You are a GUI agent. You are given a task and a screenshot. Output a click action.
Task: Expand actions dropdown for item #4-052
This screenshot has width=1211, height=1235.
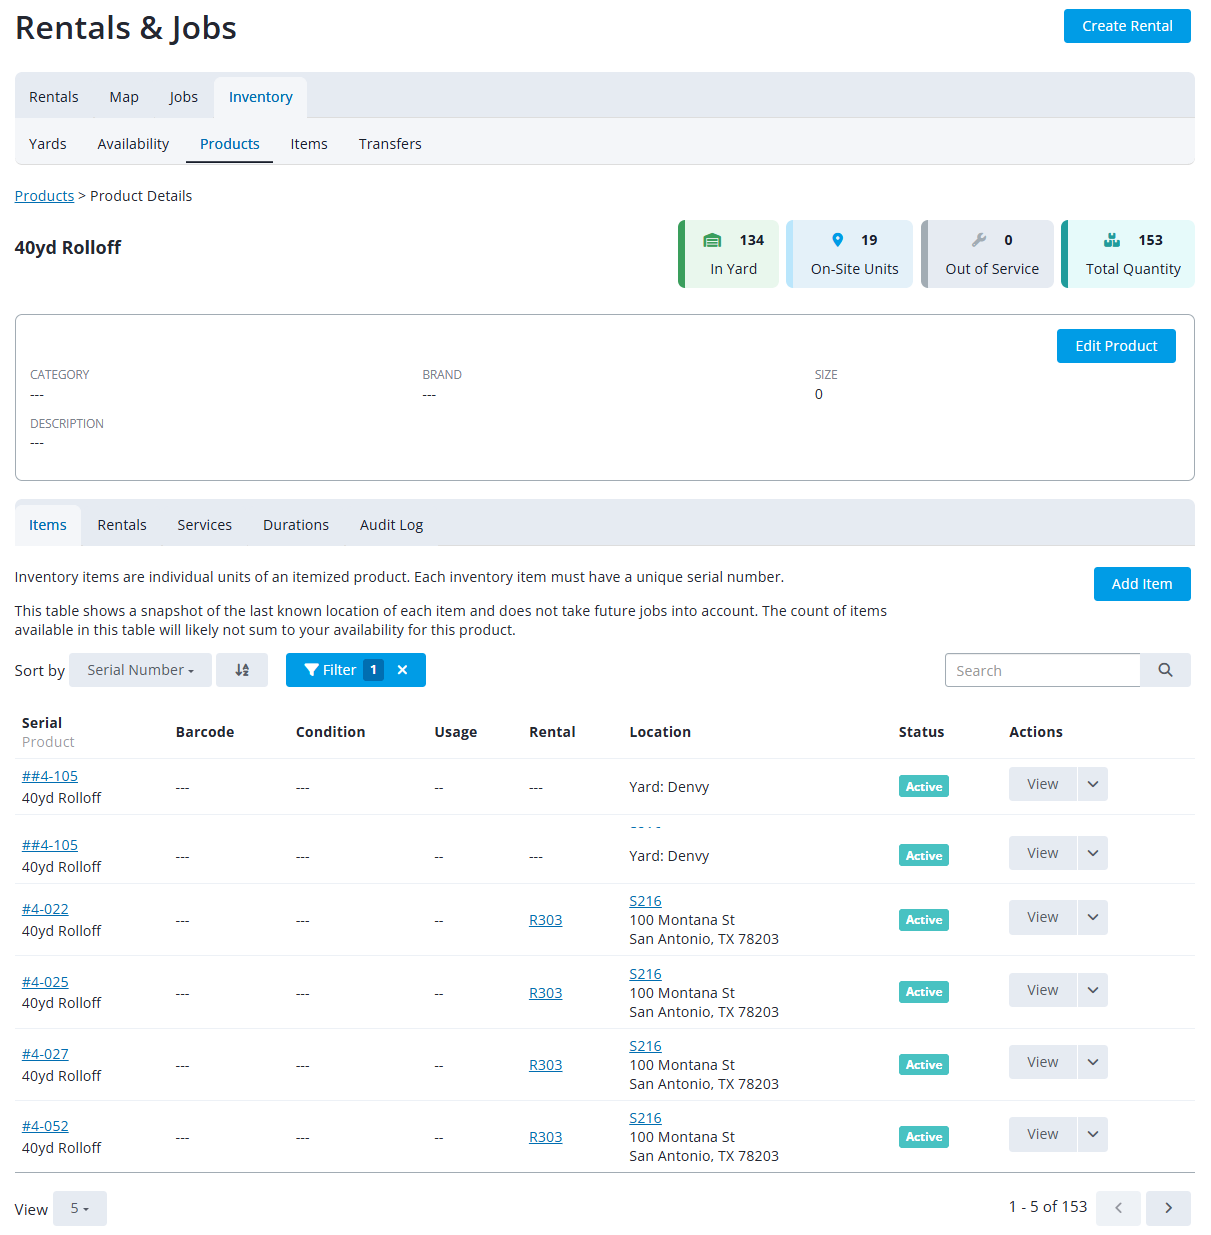tap(1093, 1134)
